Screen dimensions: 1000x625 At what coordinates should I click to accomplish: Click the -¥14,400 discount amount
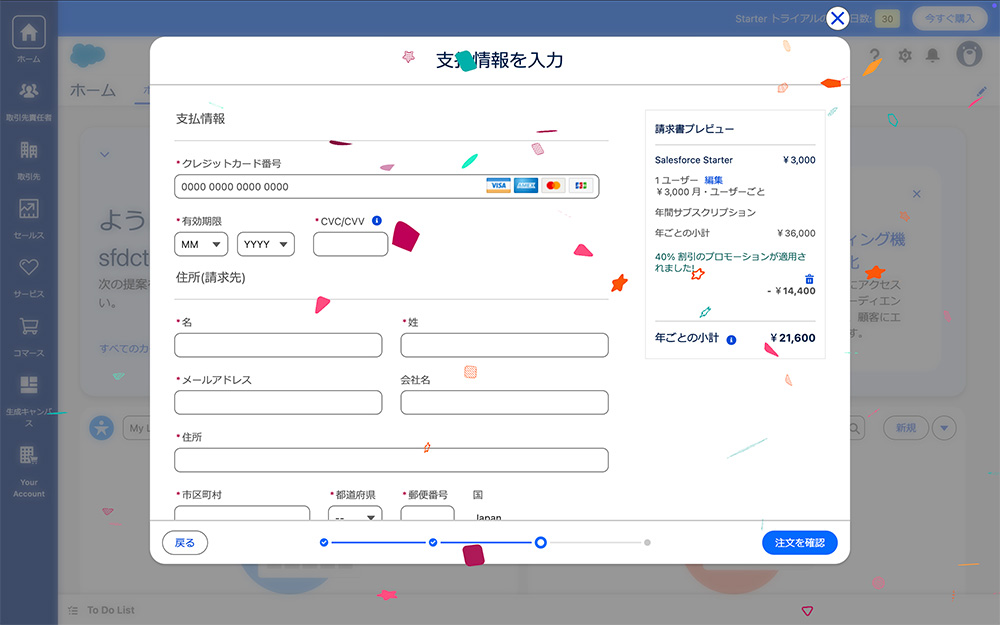[791, 291]
